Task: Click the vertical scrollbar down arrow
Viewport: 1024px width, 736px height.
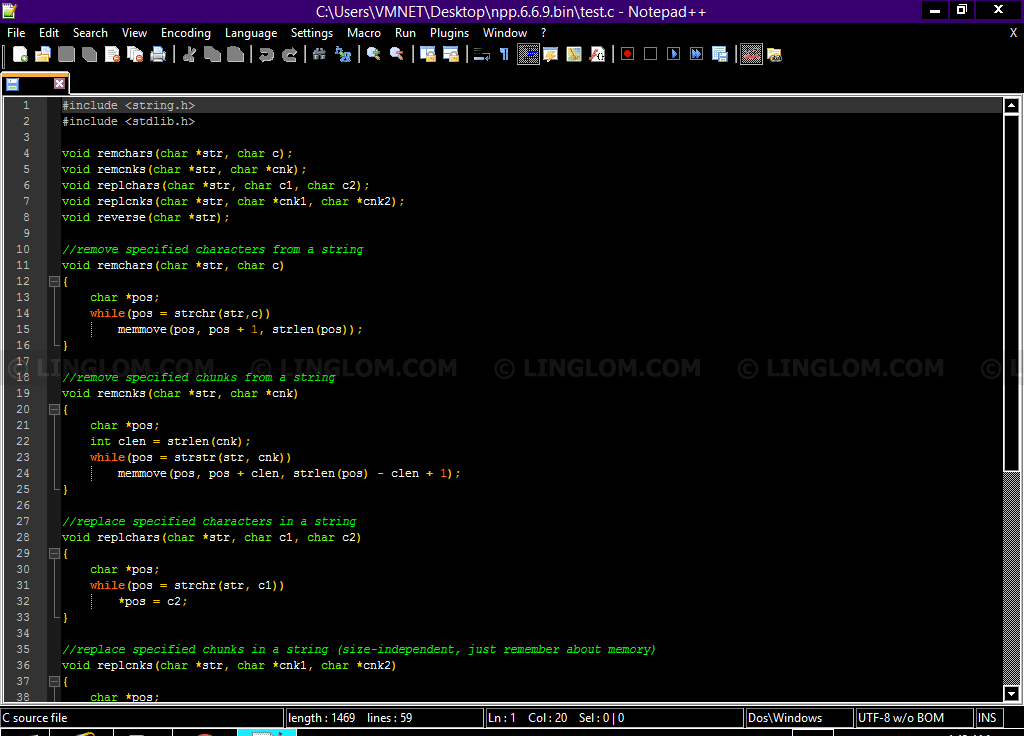Action: click(x=1011, y=694)
